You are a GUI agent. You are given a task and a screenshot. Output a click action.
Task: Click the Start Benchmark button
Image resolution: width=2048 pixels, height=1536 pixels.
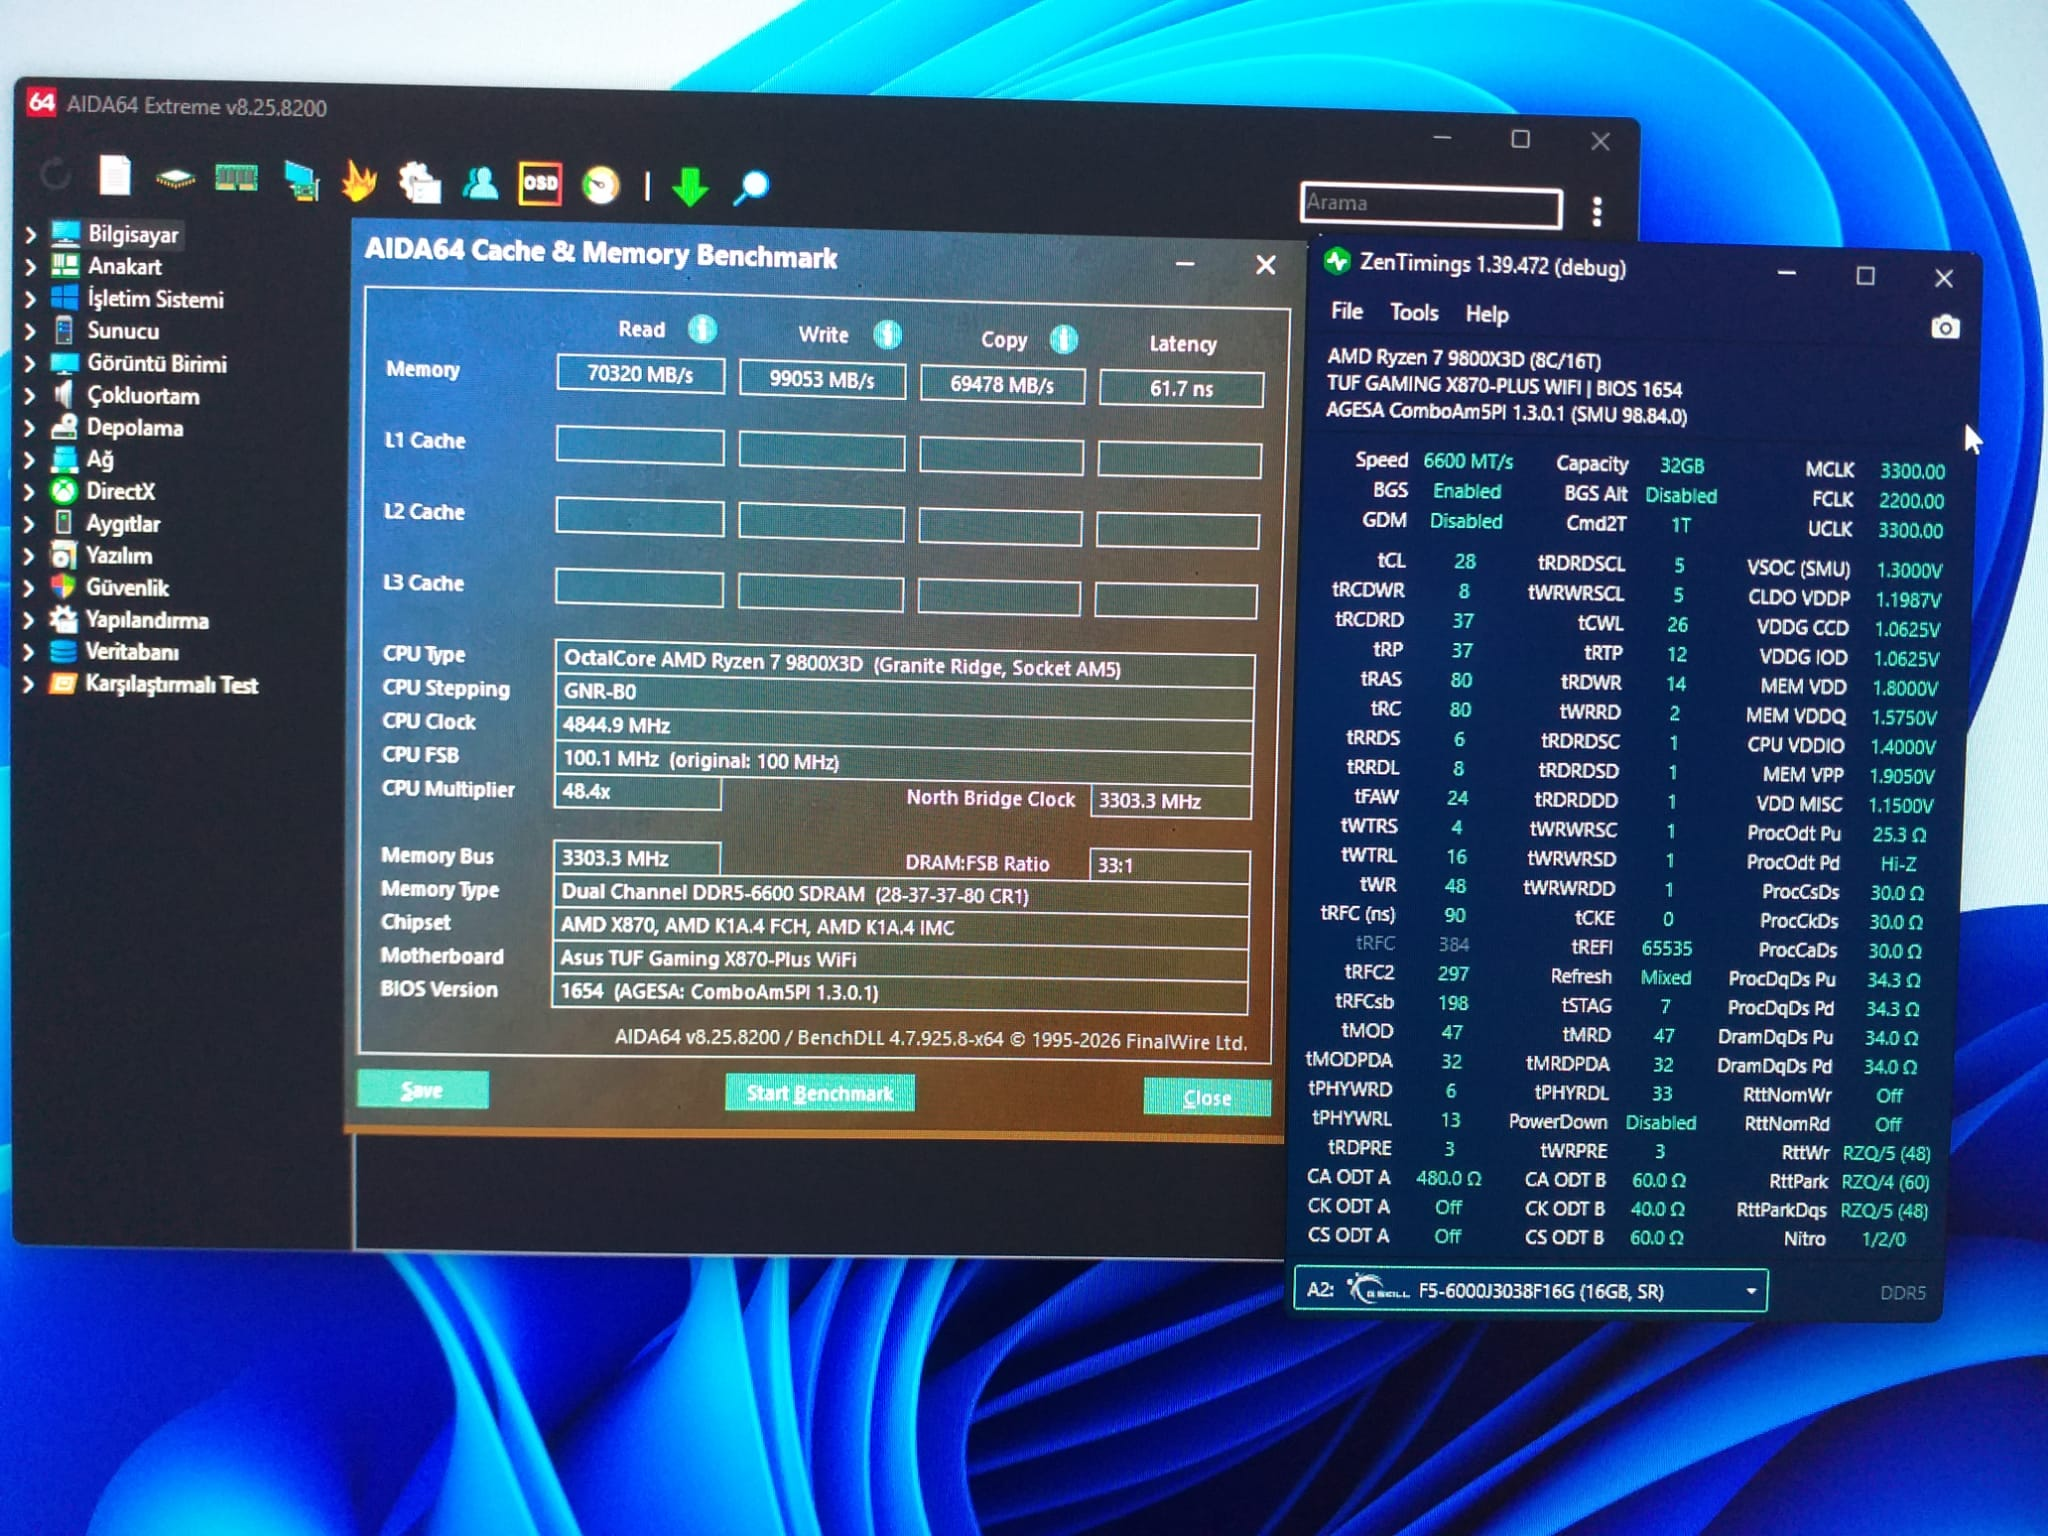[x=819, y=1093]
